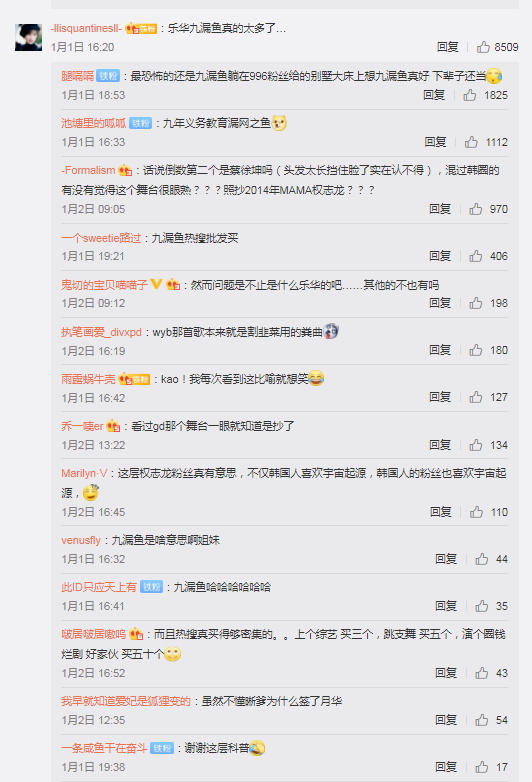Click 回复 on 一条咸鱼干在奋斗 reply
Screen dimensions: 532x782
tap(446, 767)
